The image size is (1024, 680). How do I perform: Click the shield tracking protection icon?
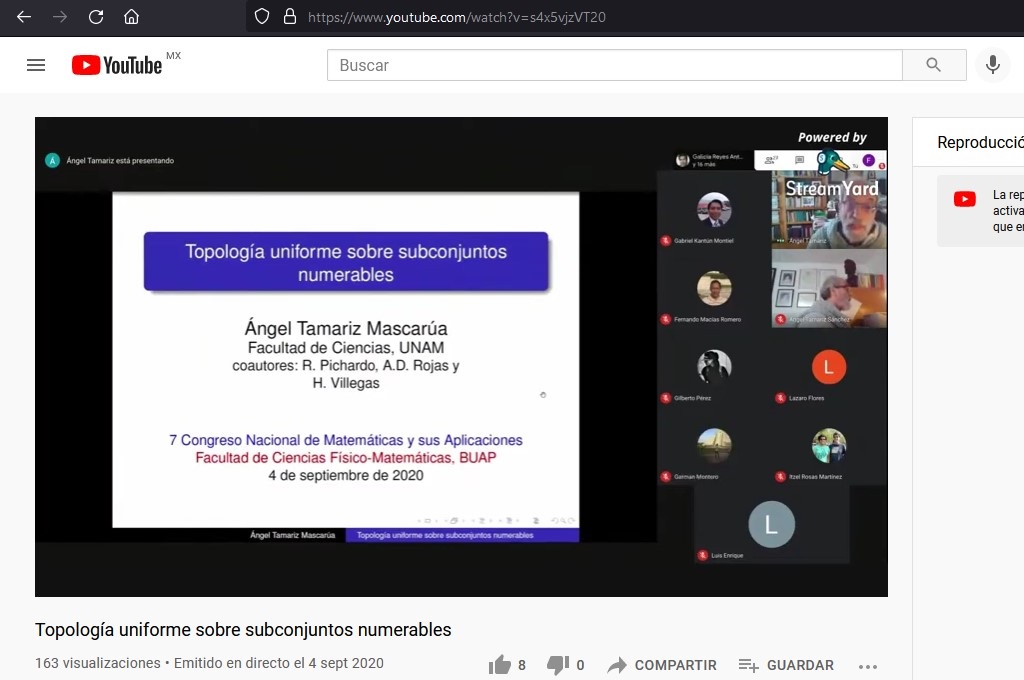262,17
